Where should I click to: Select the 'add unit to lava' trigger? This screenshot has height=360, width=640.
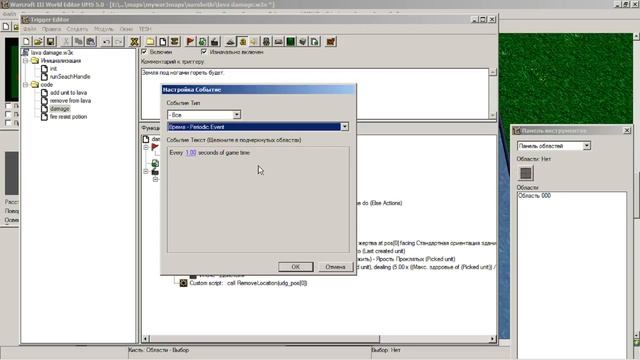click(68, 93)
